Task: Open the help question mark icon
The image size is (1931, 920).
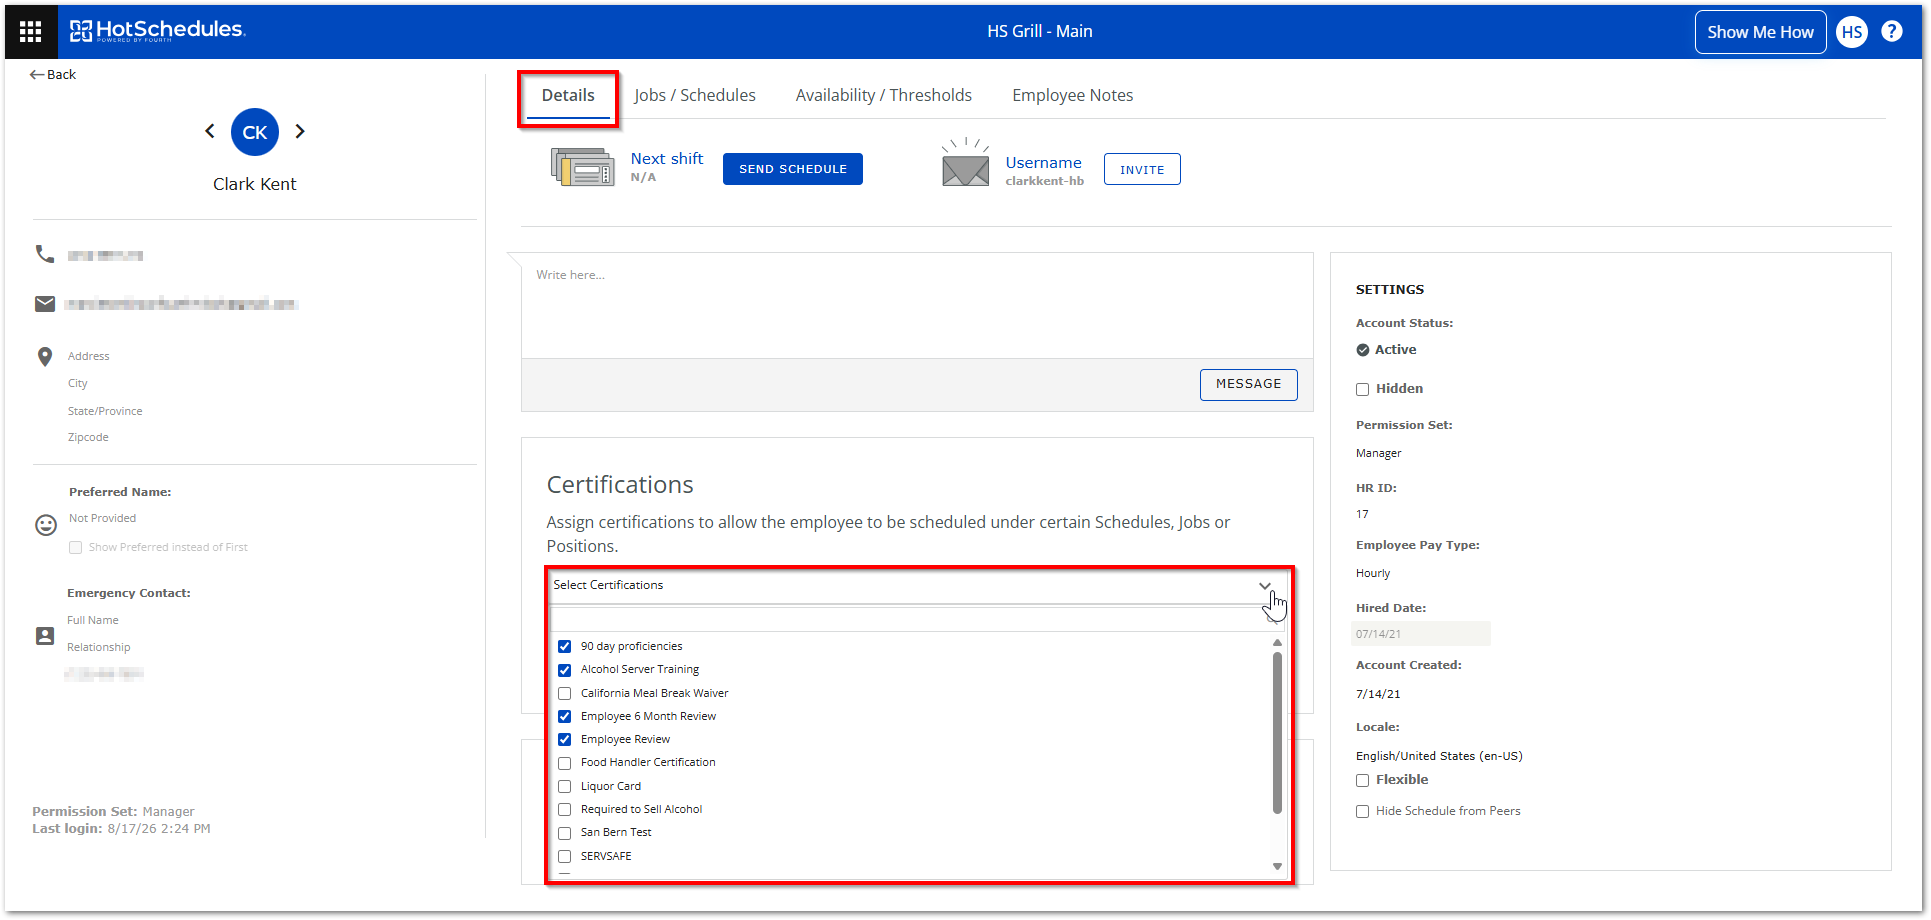Action: (1891, 31)
